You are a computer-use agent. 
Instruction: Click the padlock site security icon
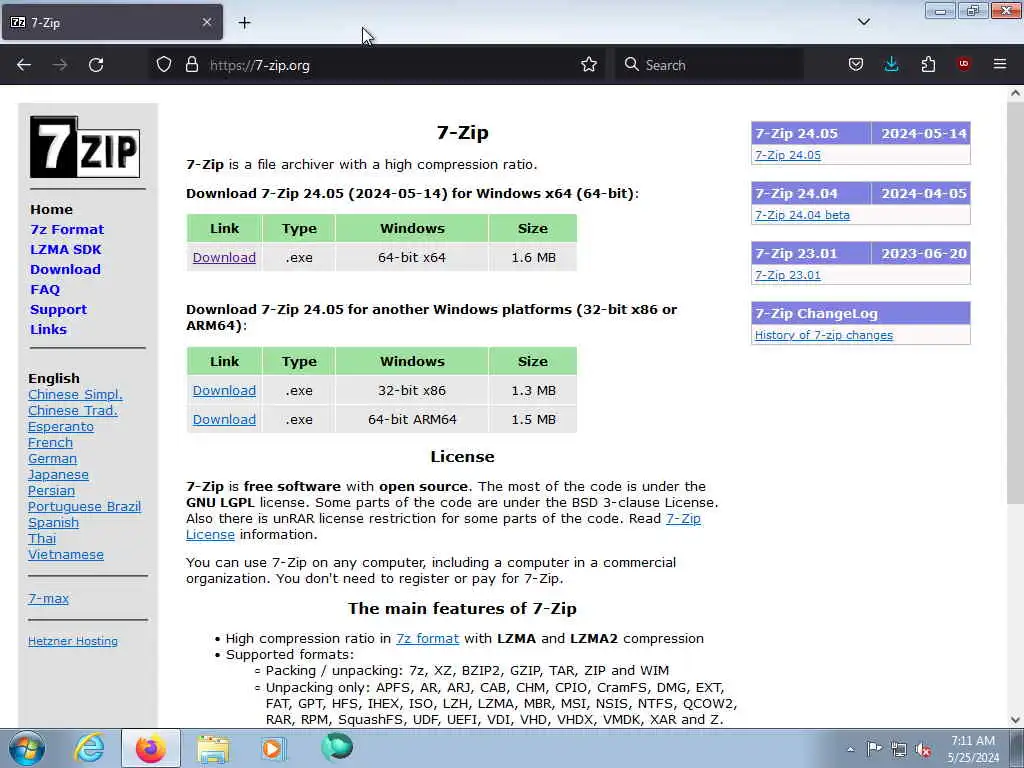coord(191,65)
